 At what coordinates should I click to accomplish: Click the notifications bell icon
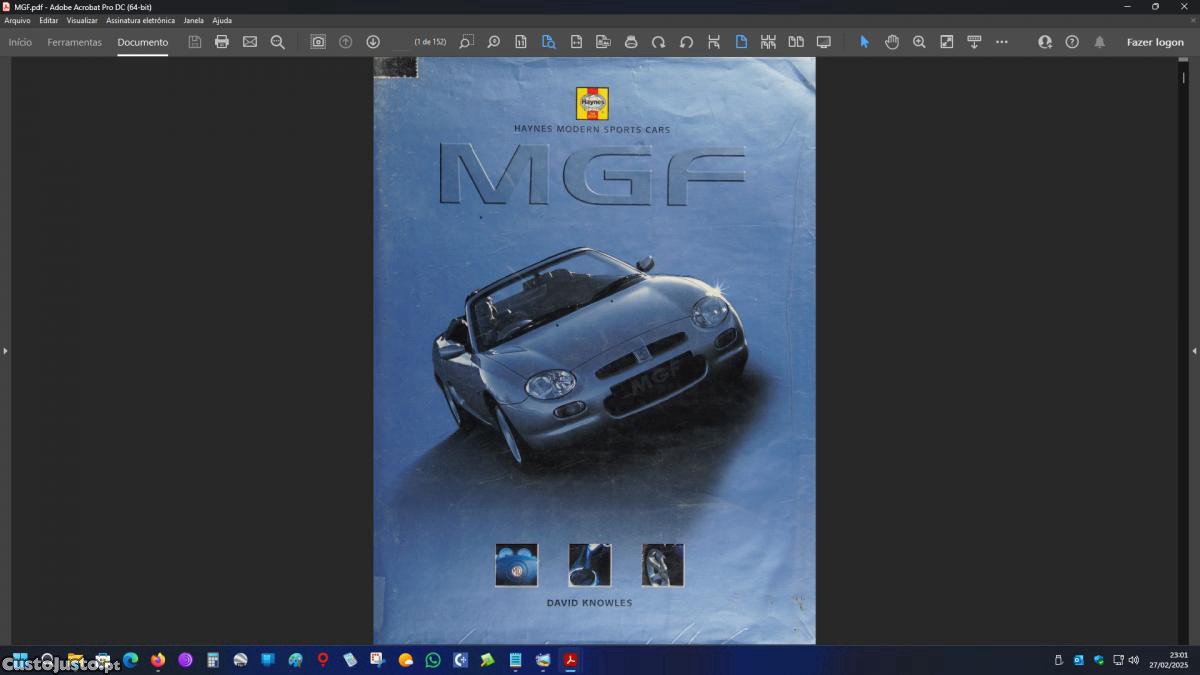click(1100, 42)
